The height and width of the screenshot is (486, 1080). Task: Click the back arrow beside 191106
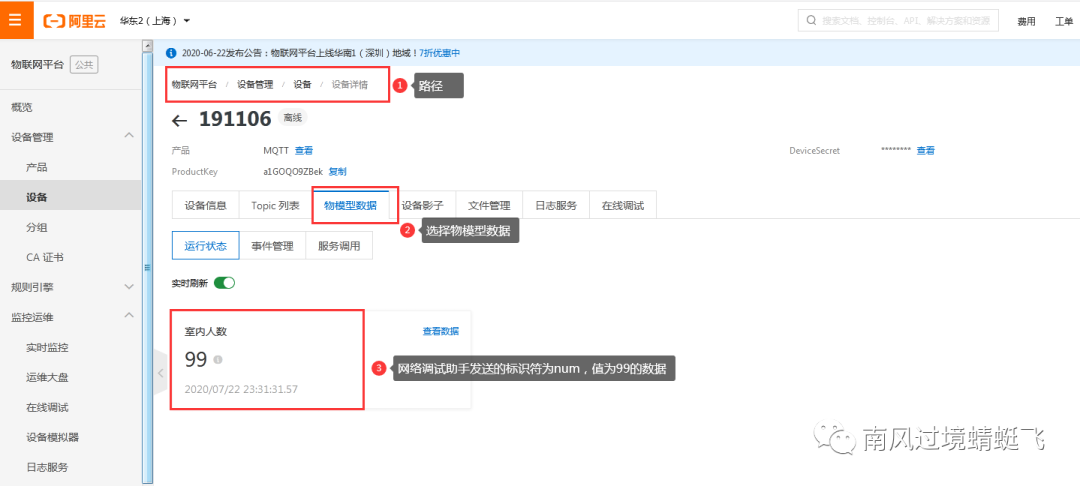pyautogui.click(x=179, y=120)
